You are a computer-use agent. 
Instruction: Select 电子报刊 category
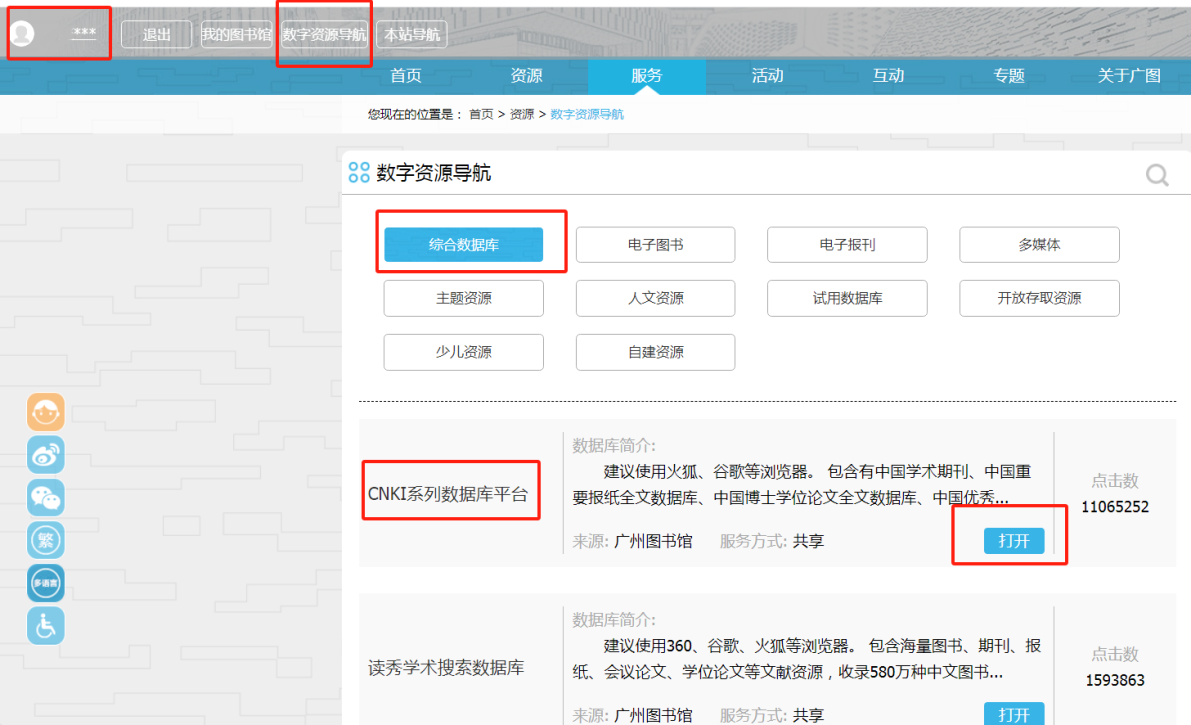847,245
